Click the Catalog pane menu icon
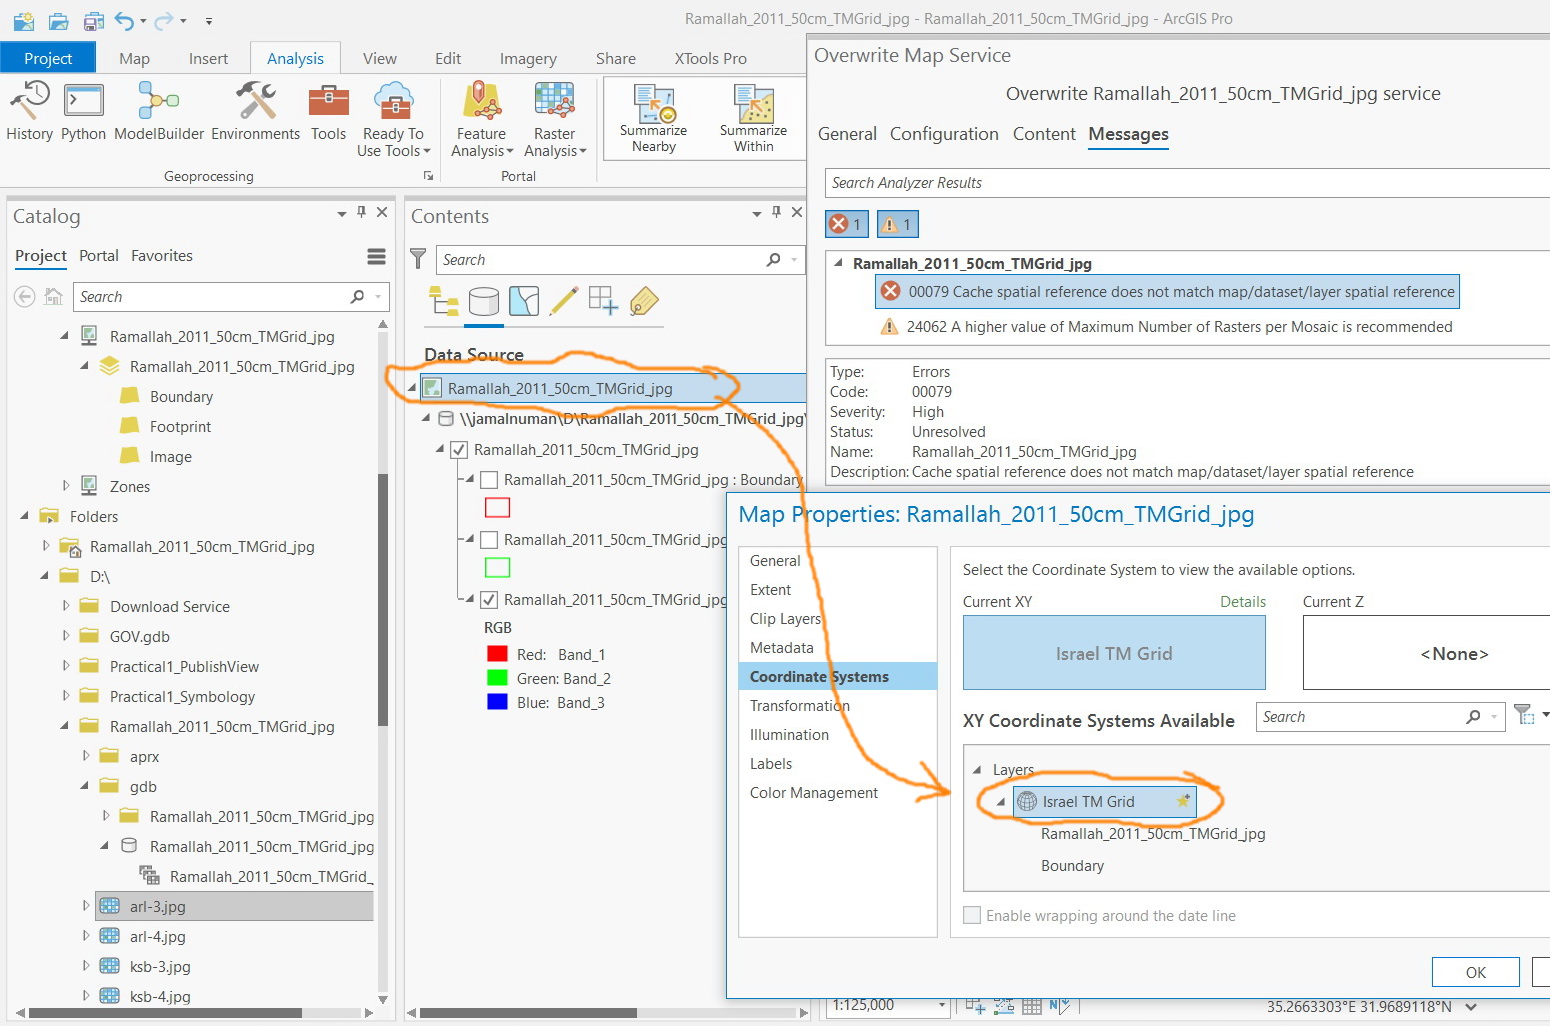Screen dimensions: 1550x1026 coord(376,257)
